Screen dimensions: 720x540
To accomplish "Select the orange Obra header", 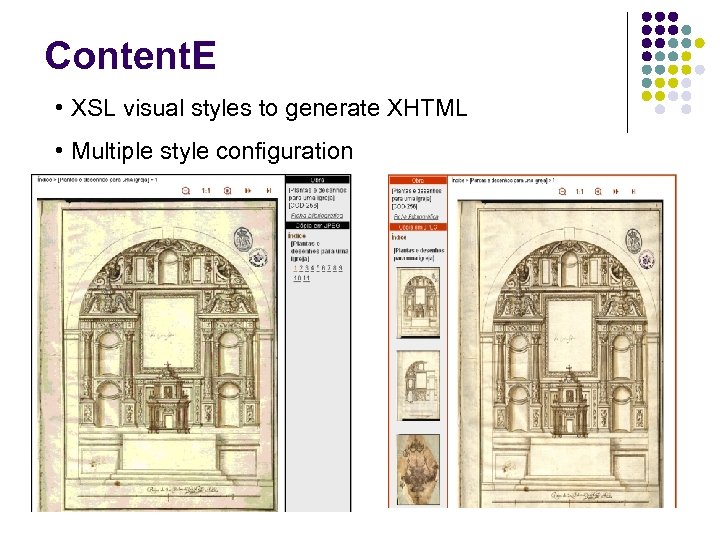I will coord(418,180).
